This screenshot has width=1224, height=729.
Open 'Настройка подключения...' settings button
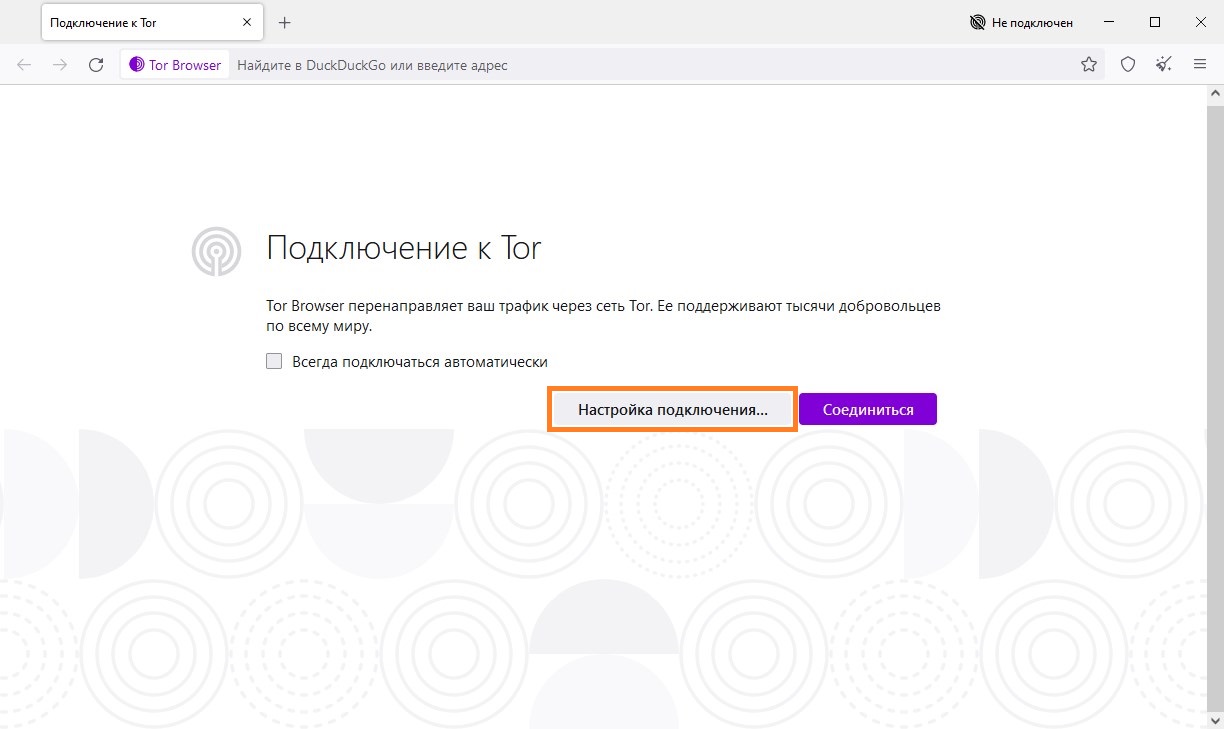tap(672, 410)
